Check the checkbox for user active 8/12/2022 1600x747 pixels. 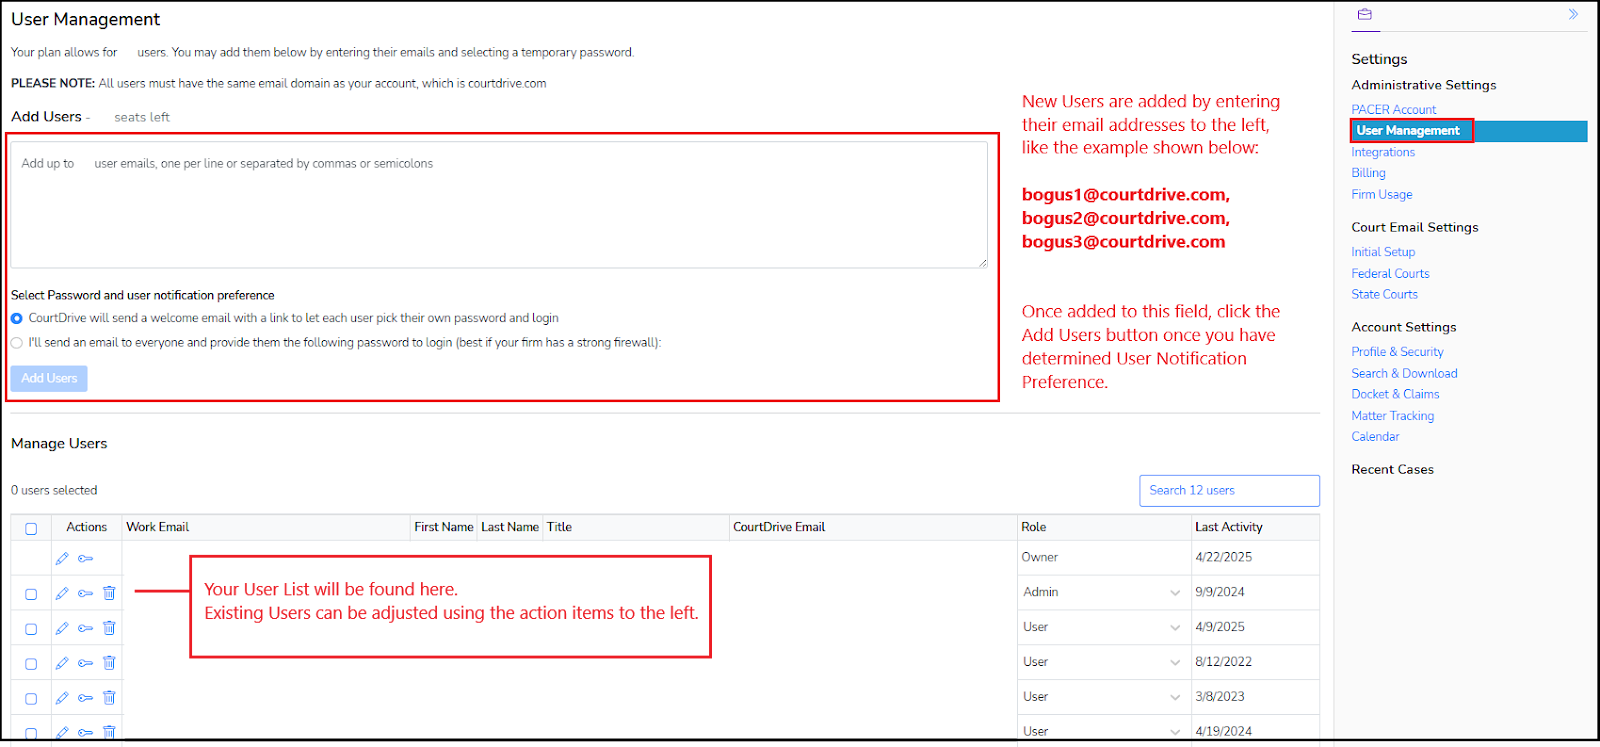click(x=31, y=664)
